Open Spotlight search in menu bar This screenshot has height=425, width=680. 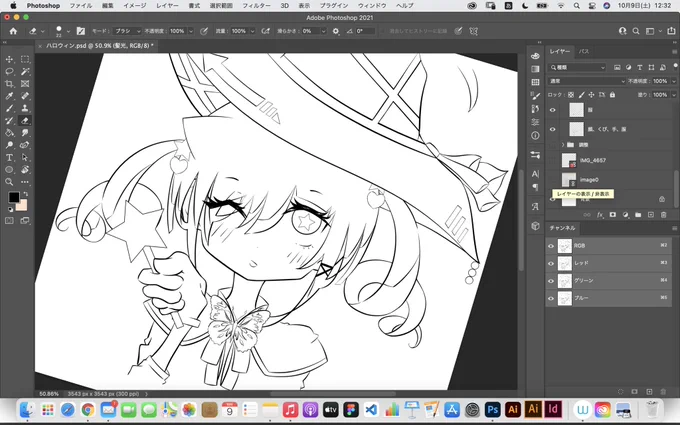pyautogui.click(x=576, y=6)
